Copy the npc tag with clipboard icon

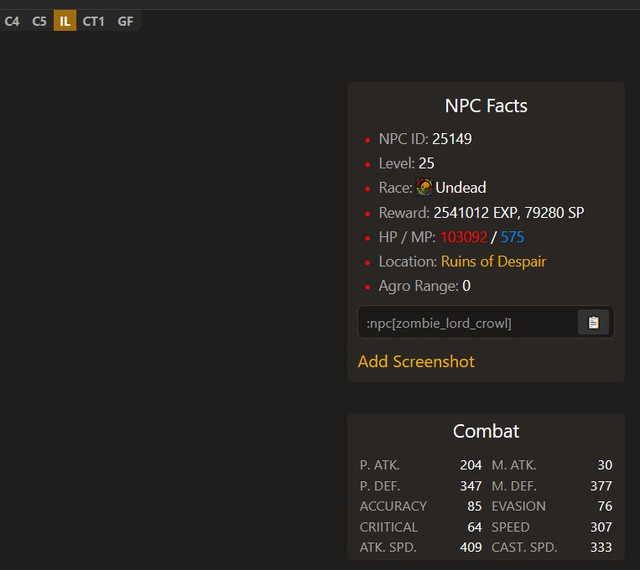click(593, 323)
